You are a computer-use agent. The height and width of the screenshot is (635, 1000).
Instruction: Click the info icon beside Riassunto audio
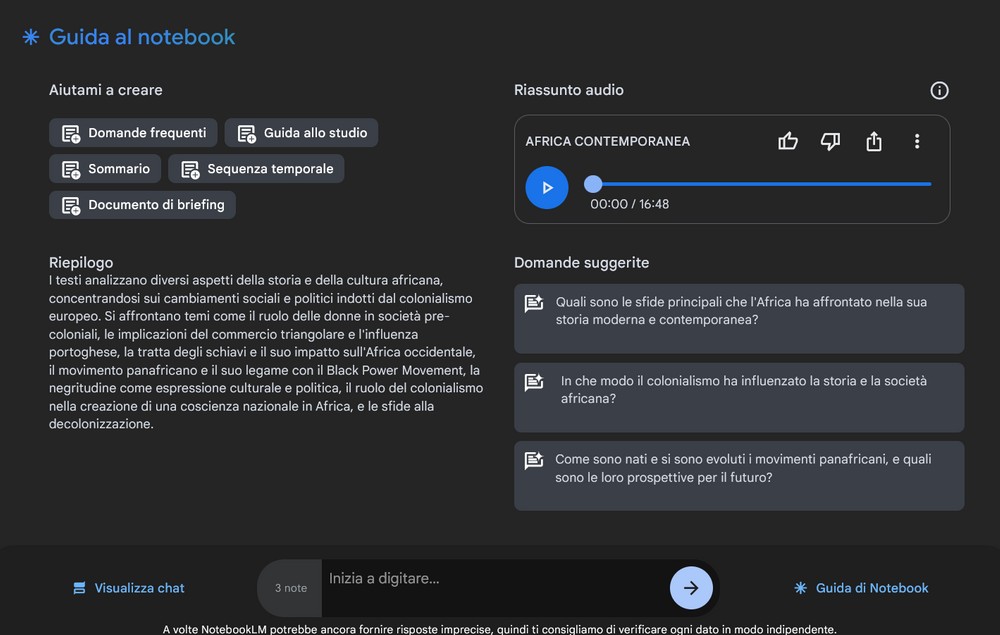pos(939,91)
